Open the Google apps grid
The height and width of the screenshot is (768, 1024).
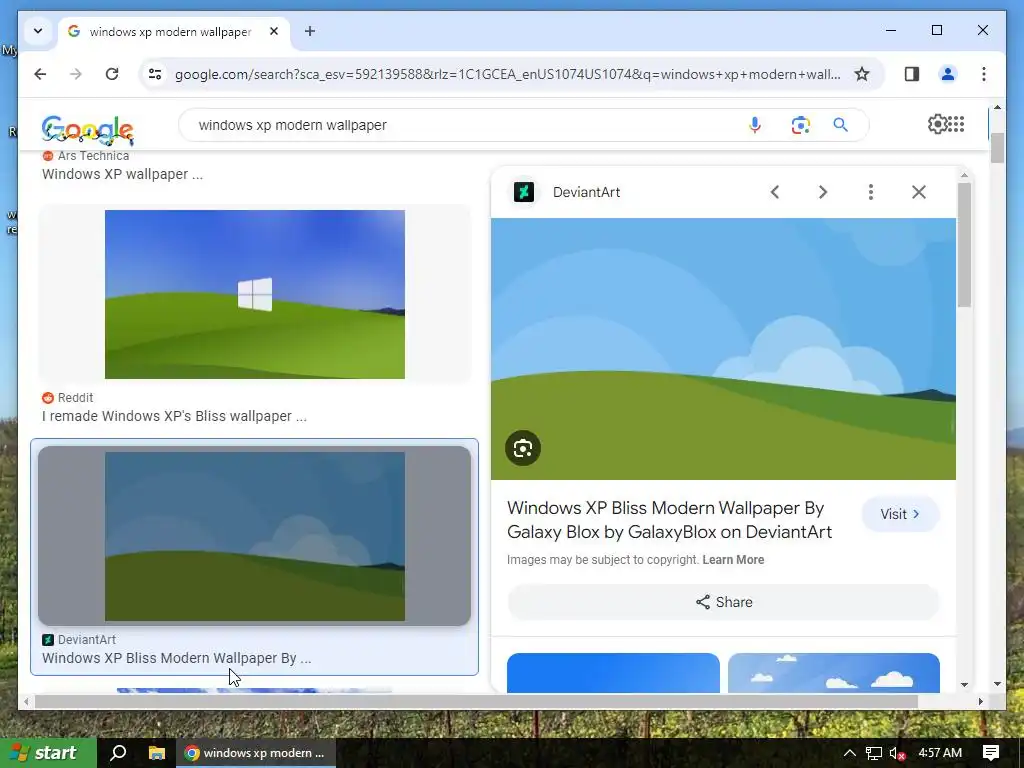956,124
